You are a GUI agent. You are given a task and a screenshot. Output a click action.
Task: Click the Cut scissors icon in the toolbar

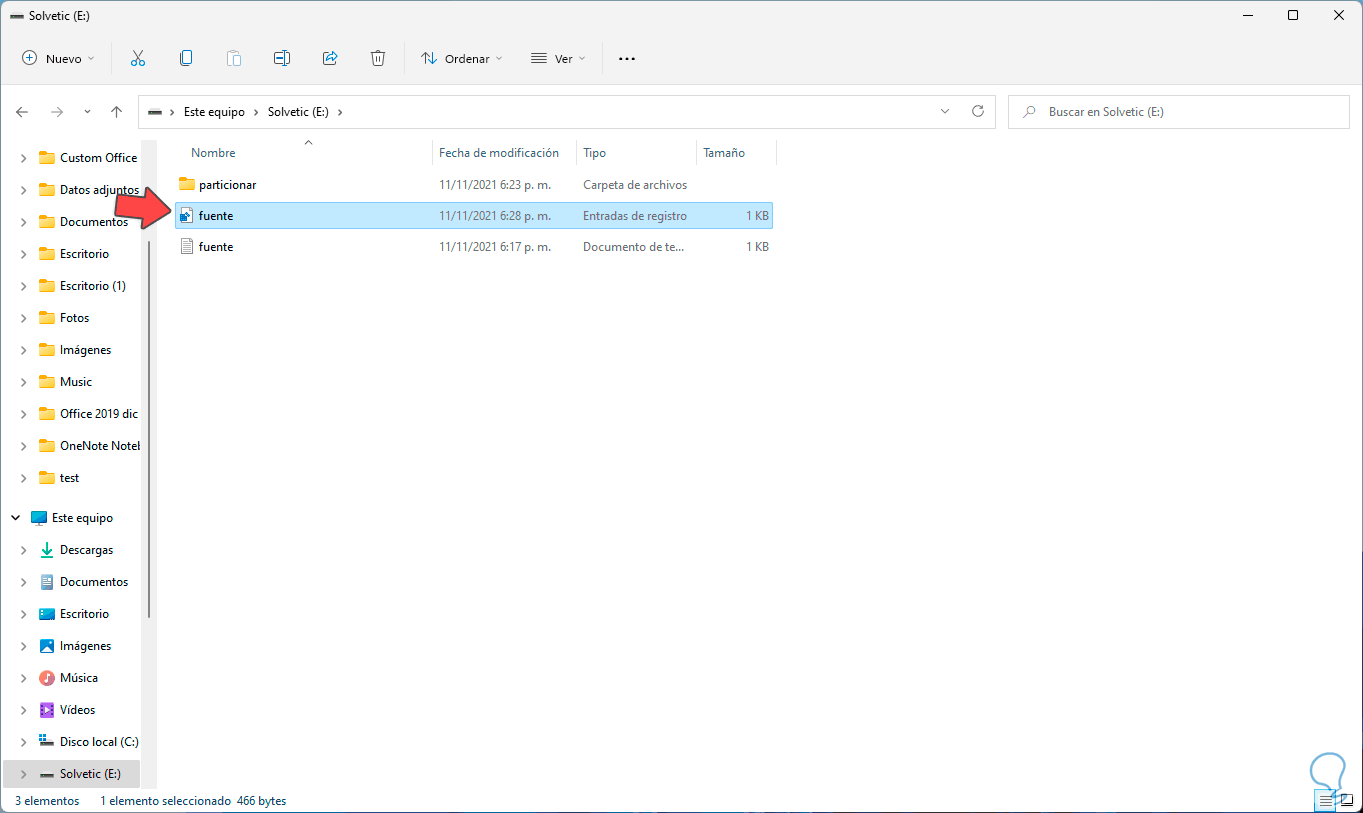138,59
